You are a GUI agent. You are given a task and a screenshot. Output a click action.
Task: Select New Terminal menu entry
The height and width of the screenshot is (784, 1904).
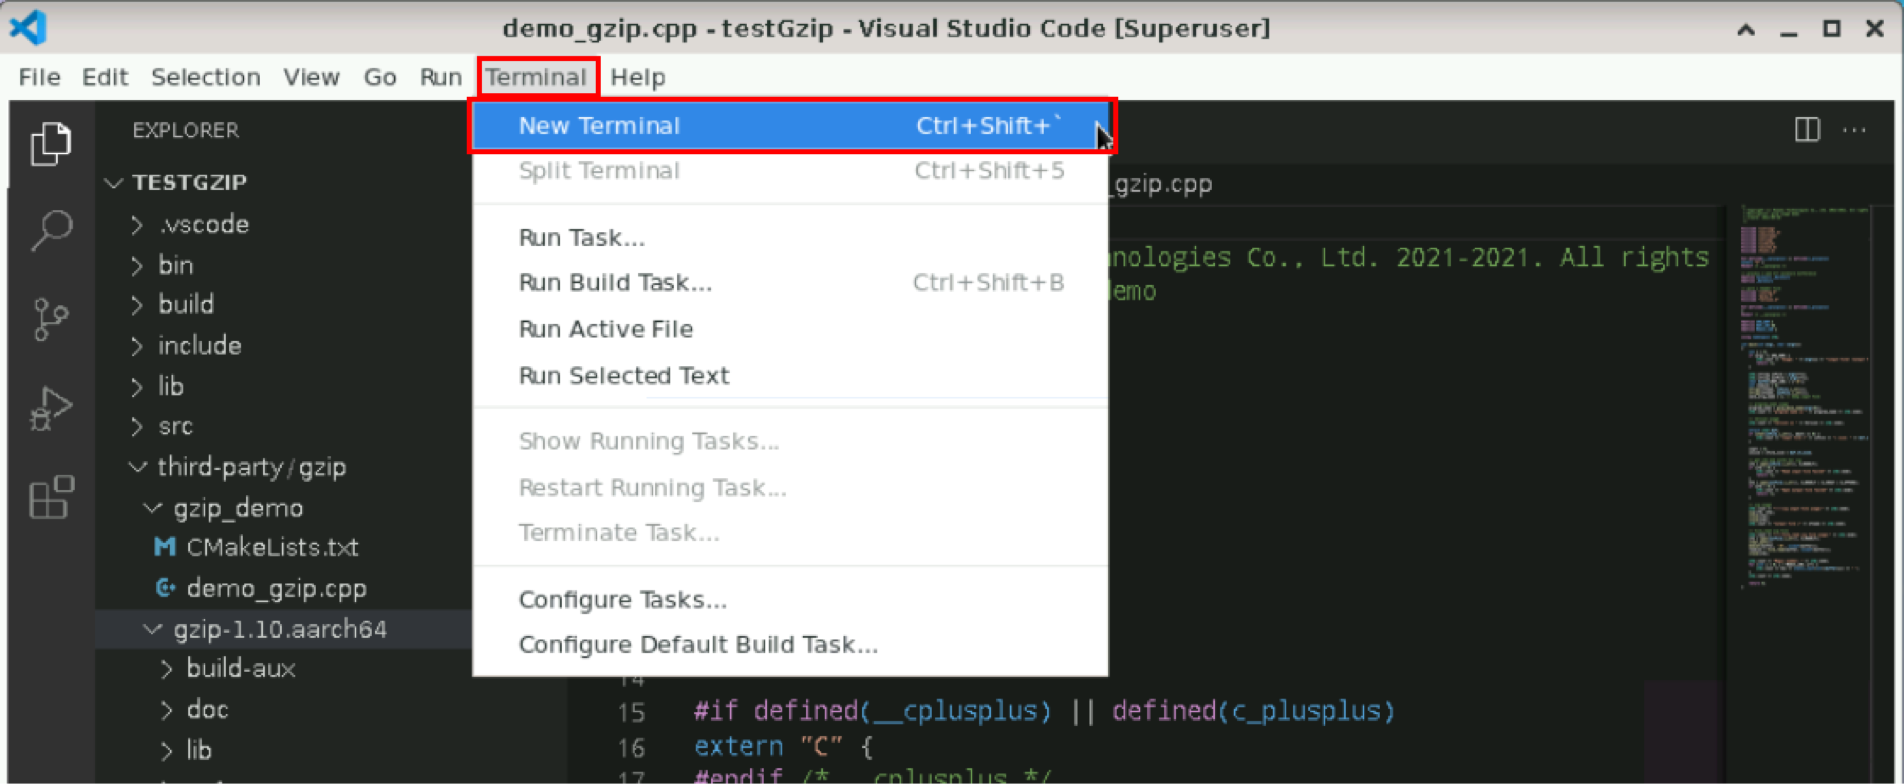pos(599,126)
